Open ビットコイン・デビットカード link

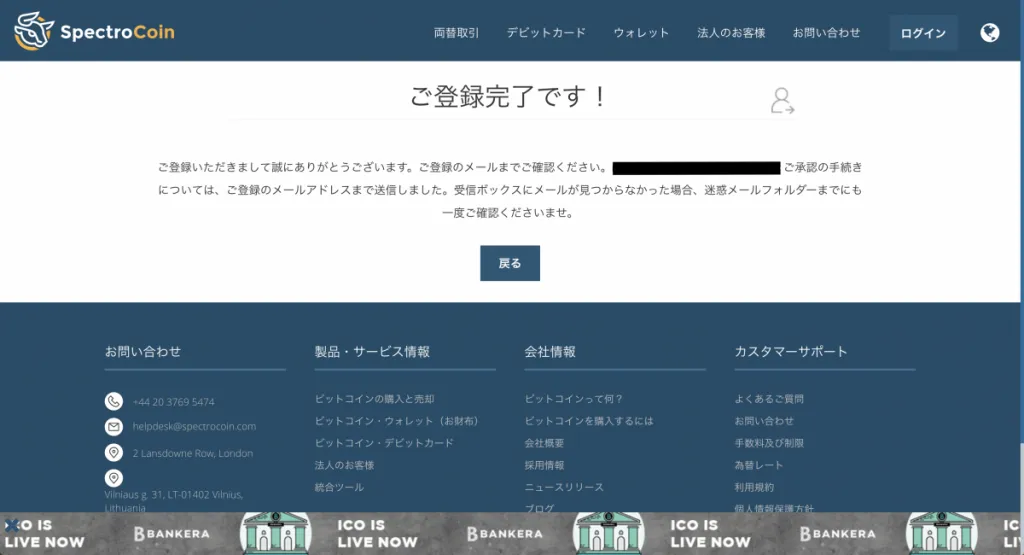(x=384, y=443)
